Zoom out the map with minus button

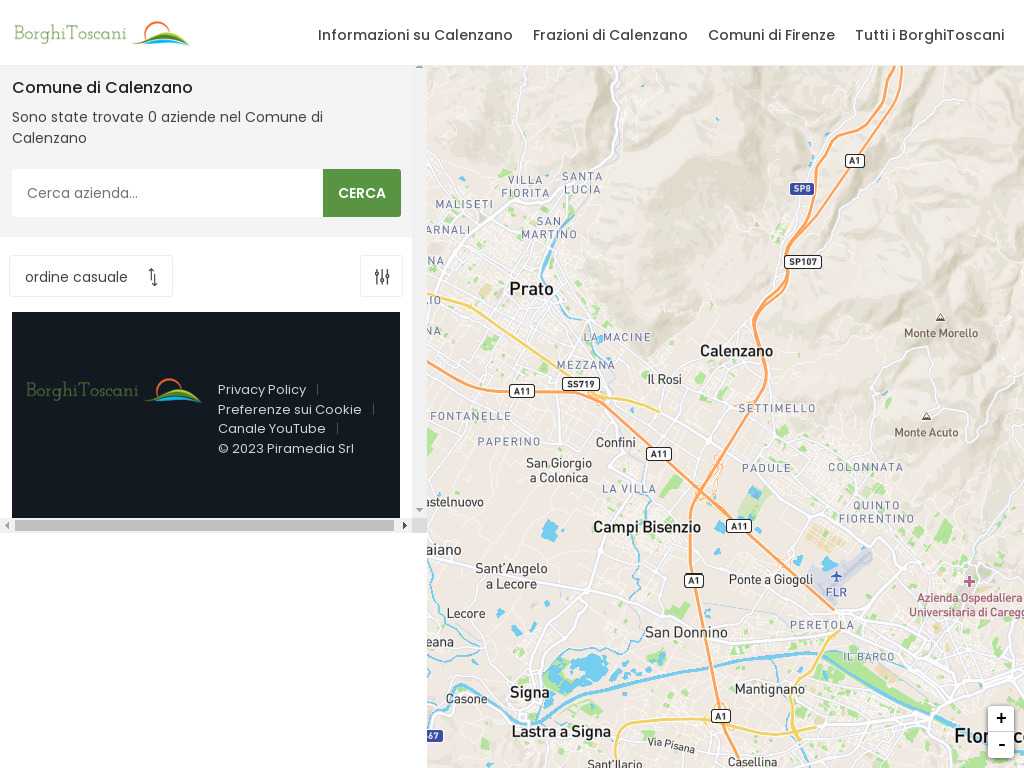(1001, 744)
